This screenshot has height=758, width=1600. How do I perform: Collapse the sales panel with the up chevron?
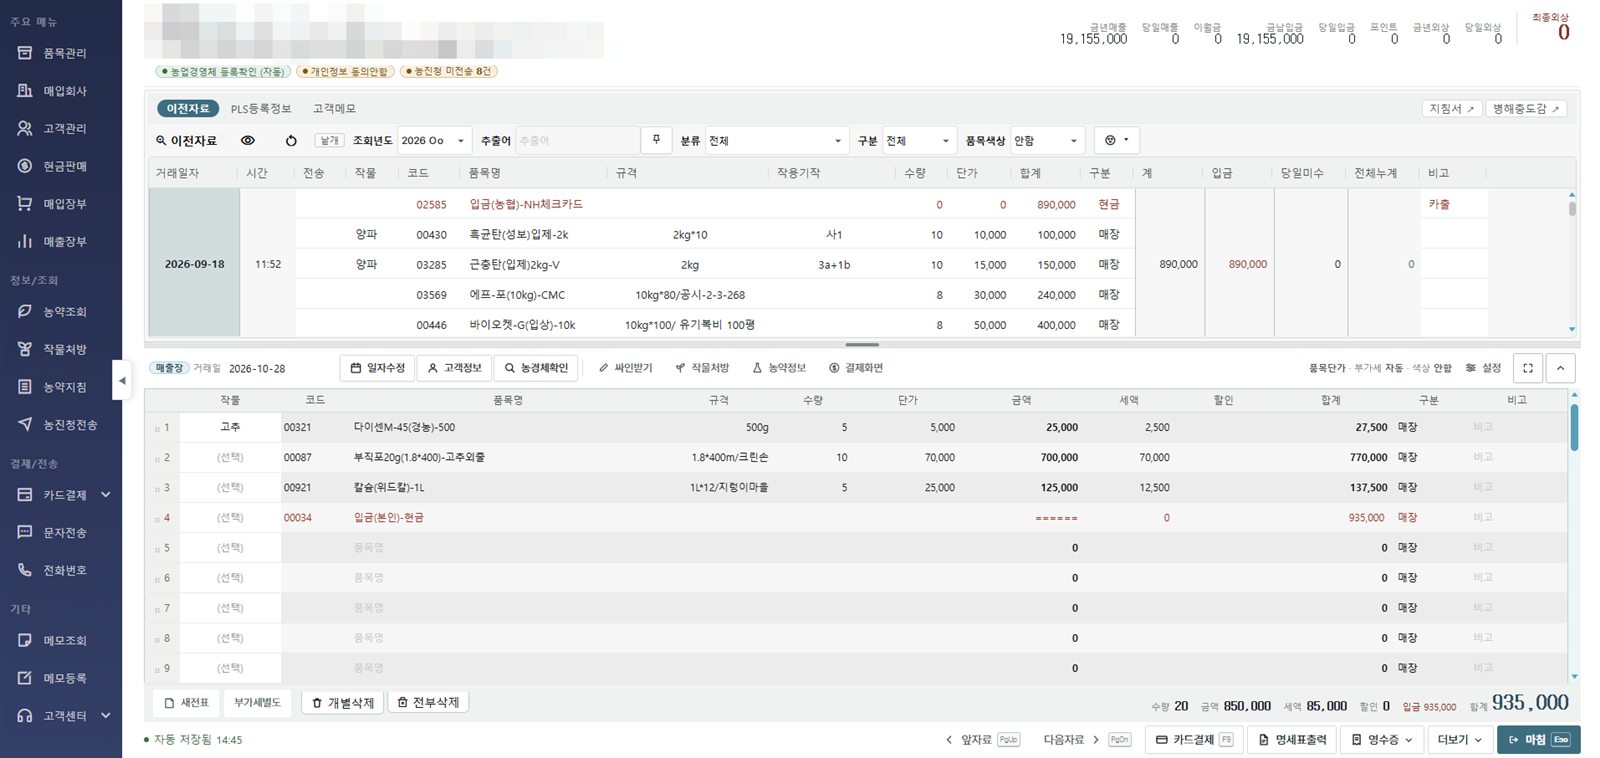click(1561, 368)
